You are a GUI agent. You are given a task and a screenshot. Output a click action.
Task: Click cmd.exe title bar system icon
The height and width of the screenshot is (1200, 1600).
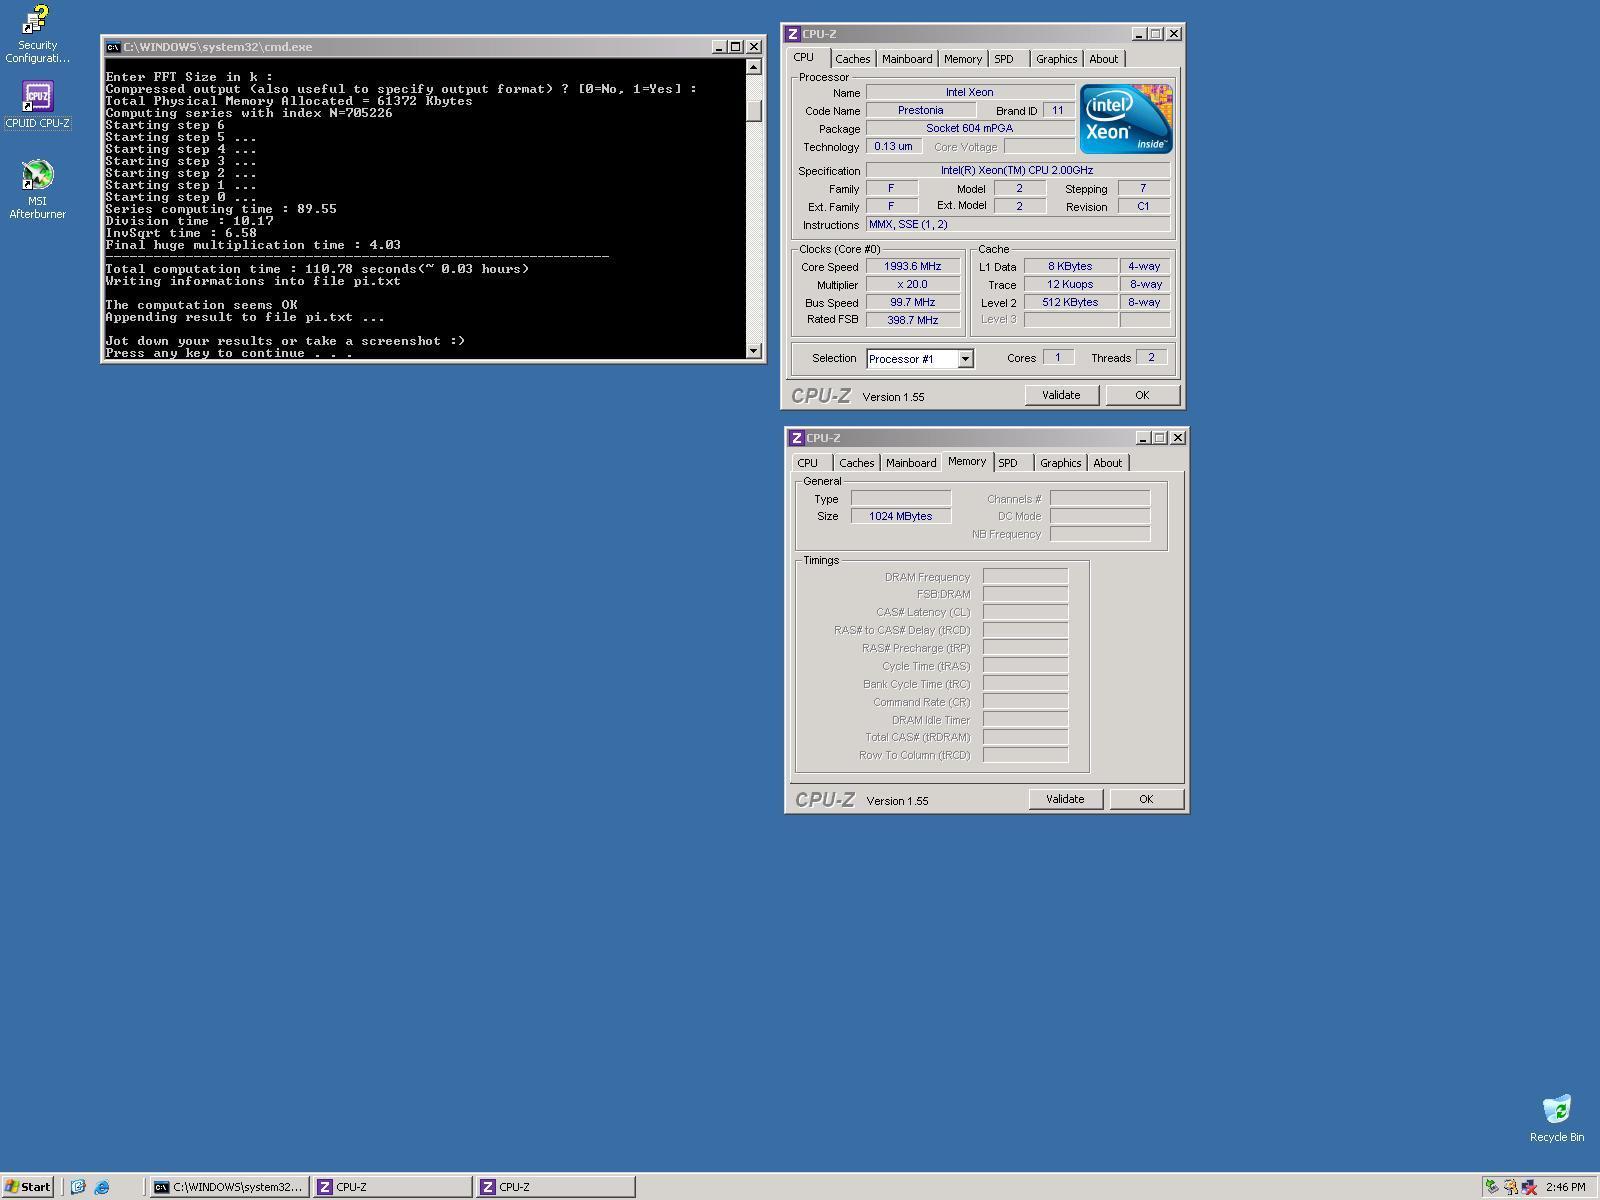pyautogui.click(x=113, y=47)
